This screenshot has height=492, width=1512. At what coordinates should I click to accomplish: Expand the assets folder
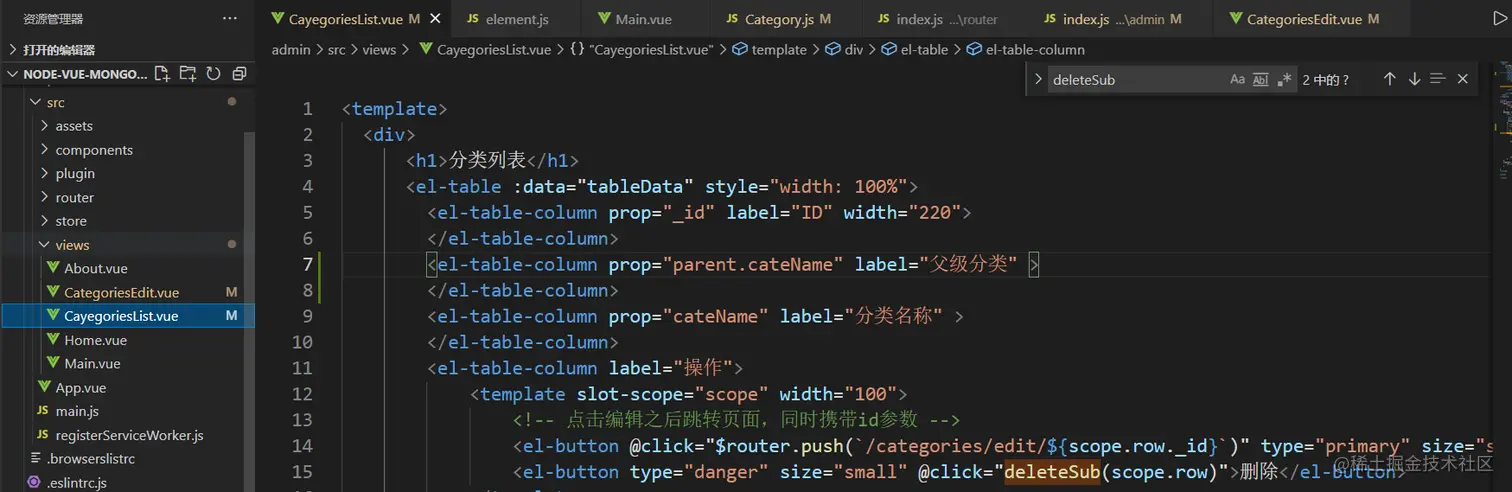coord(127,126)
